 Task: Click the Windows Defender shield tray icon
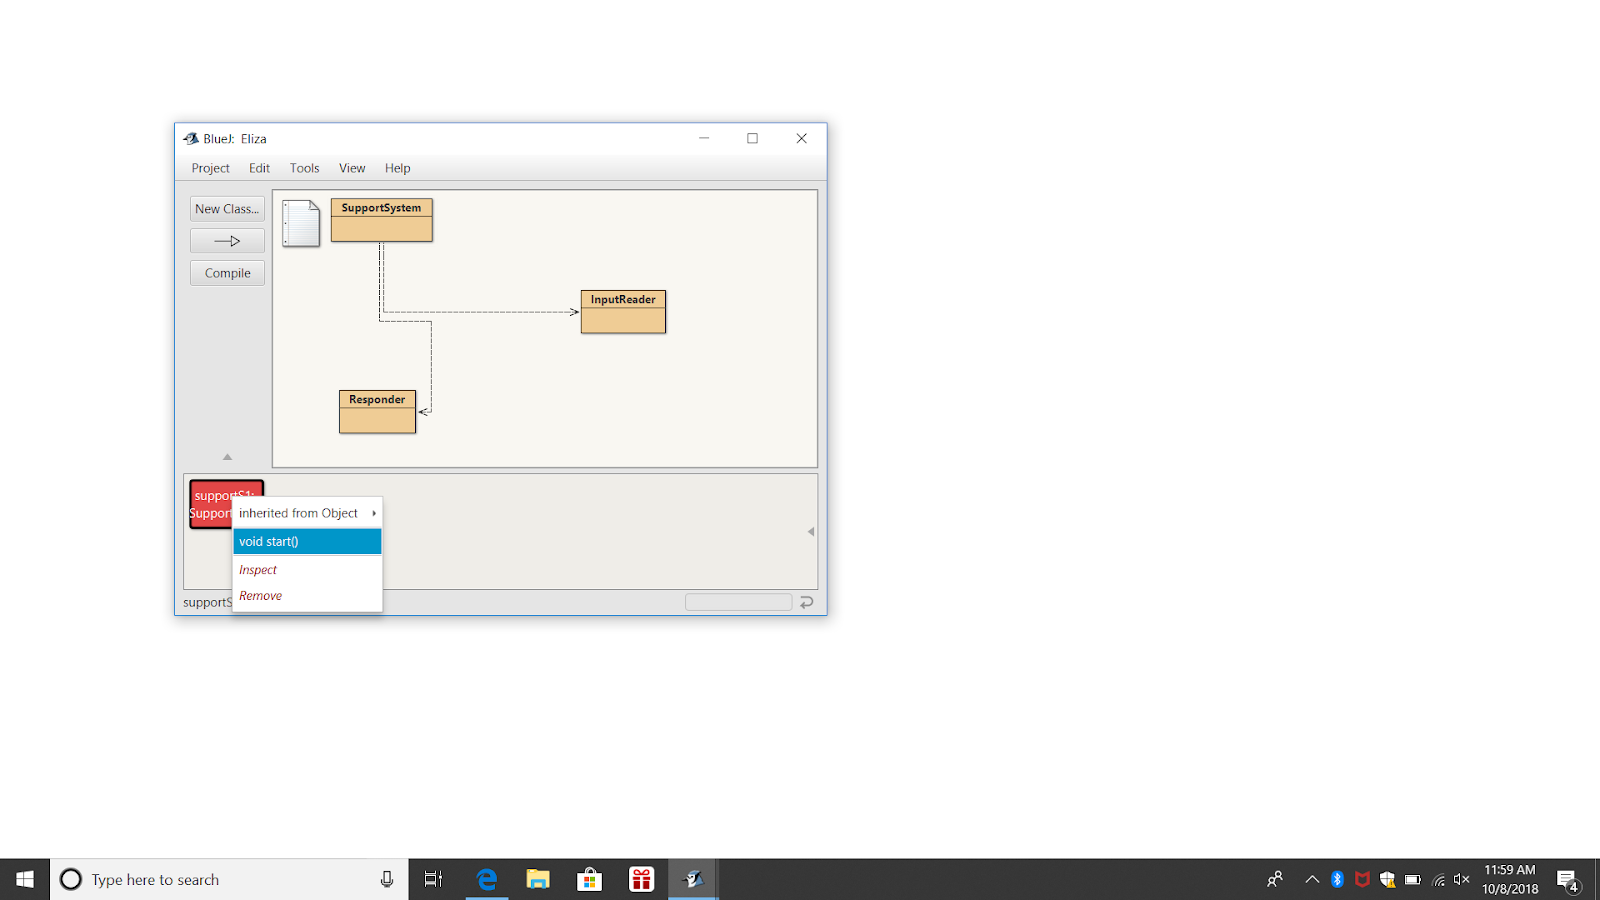(x=1387, y=879)
